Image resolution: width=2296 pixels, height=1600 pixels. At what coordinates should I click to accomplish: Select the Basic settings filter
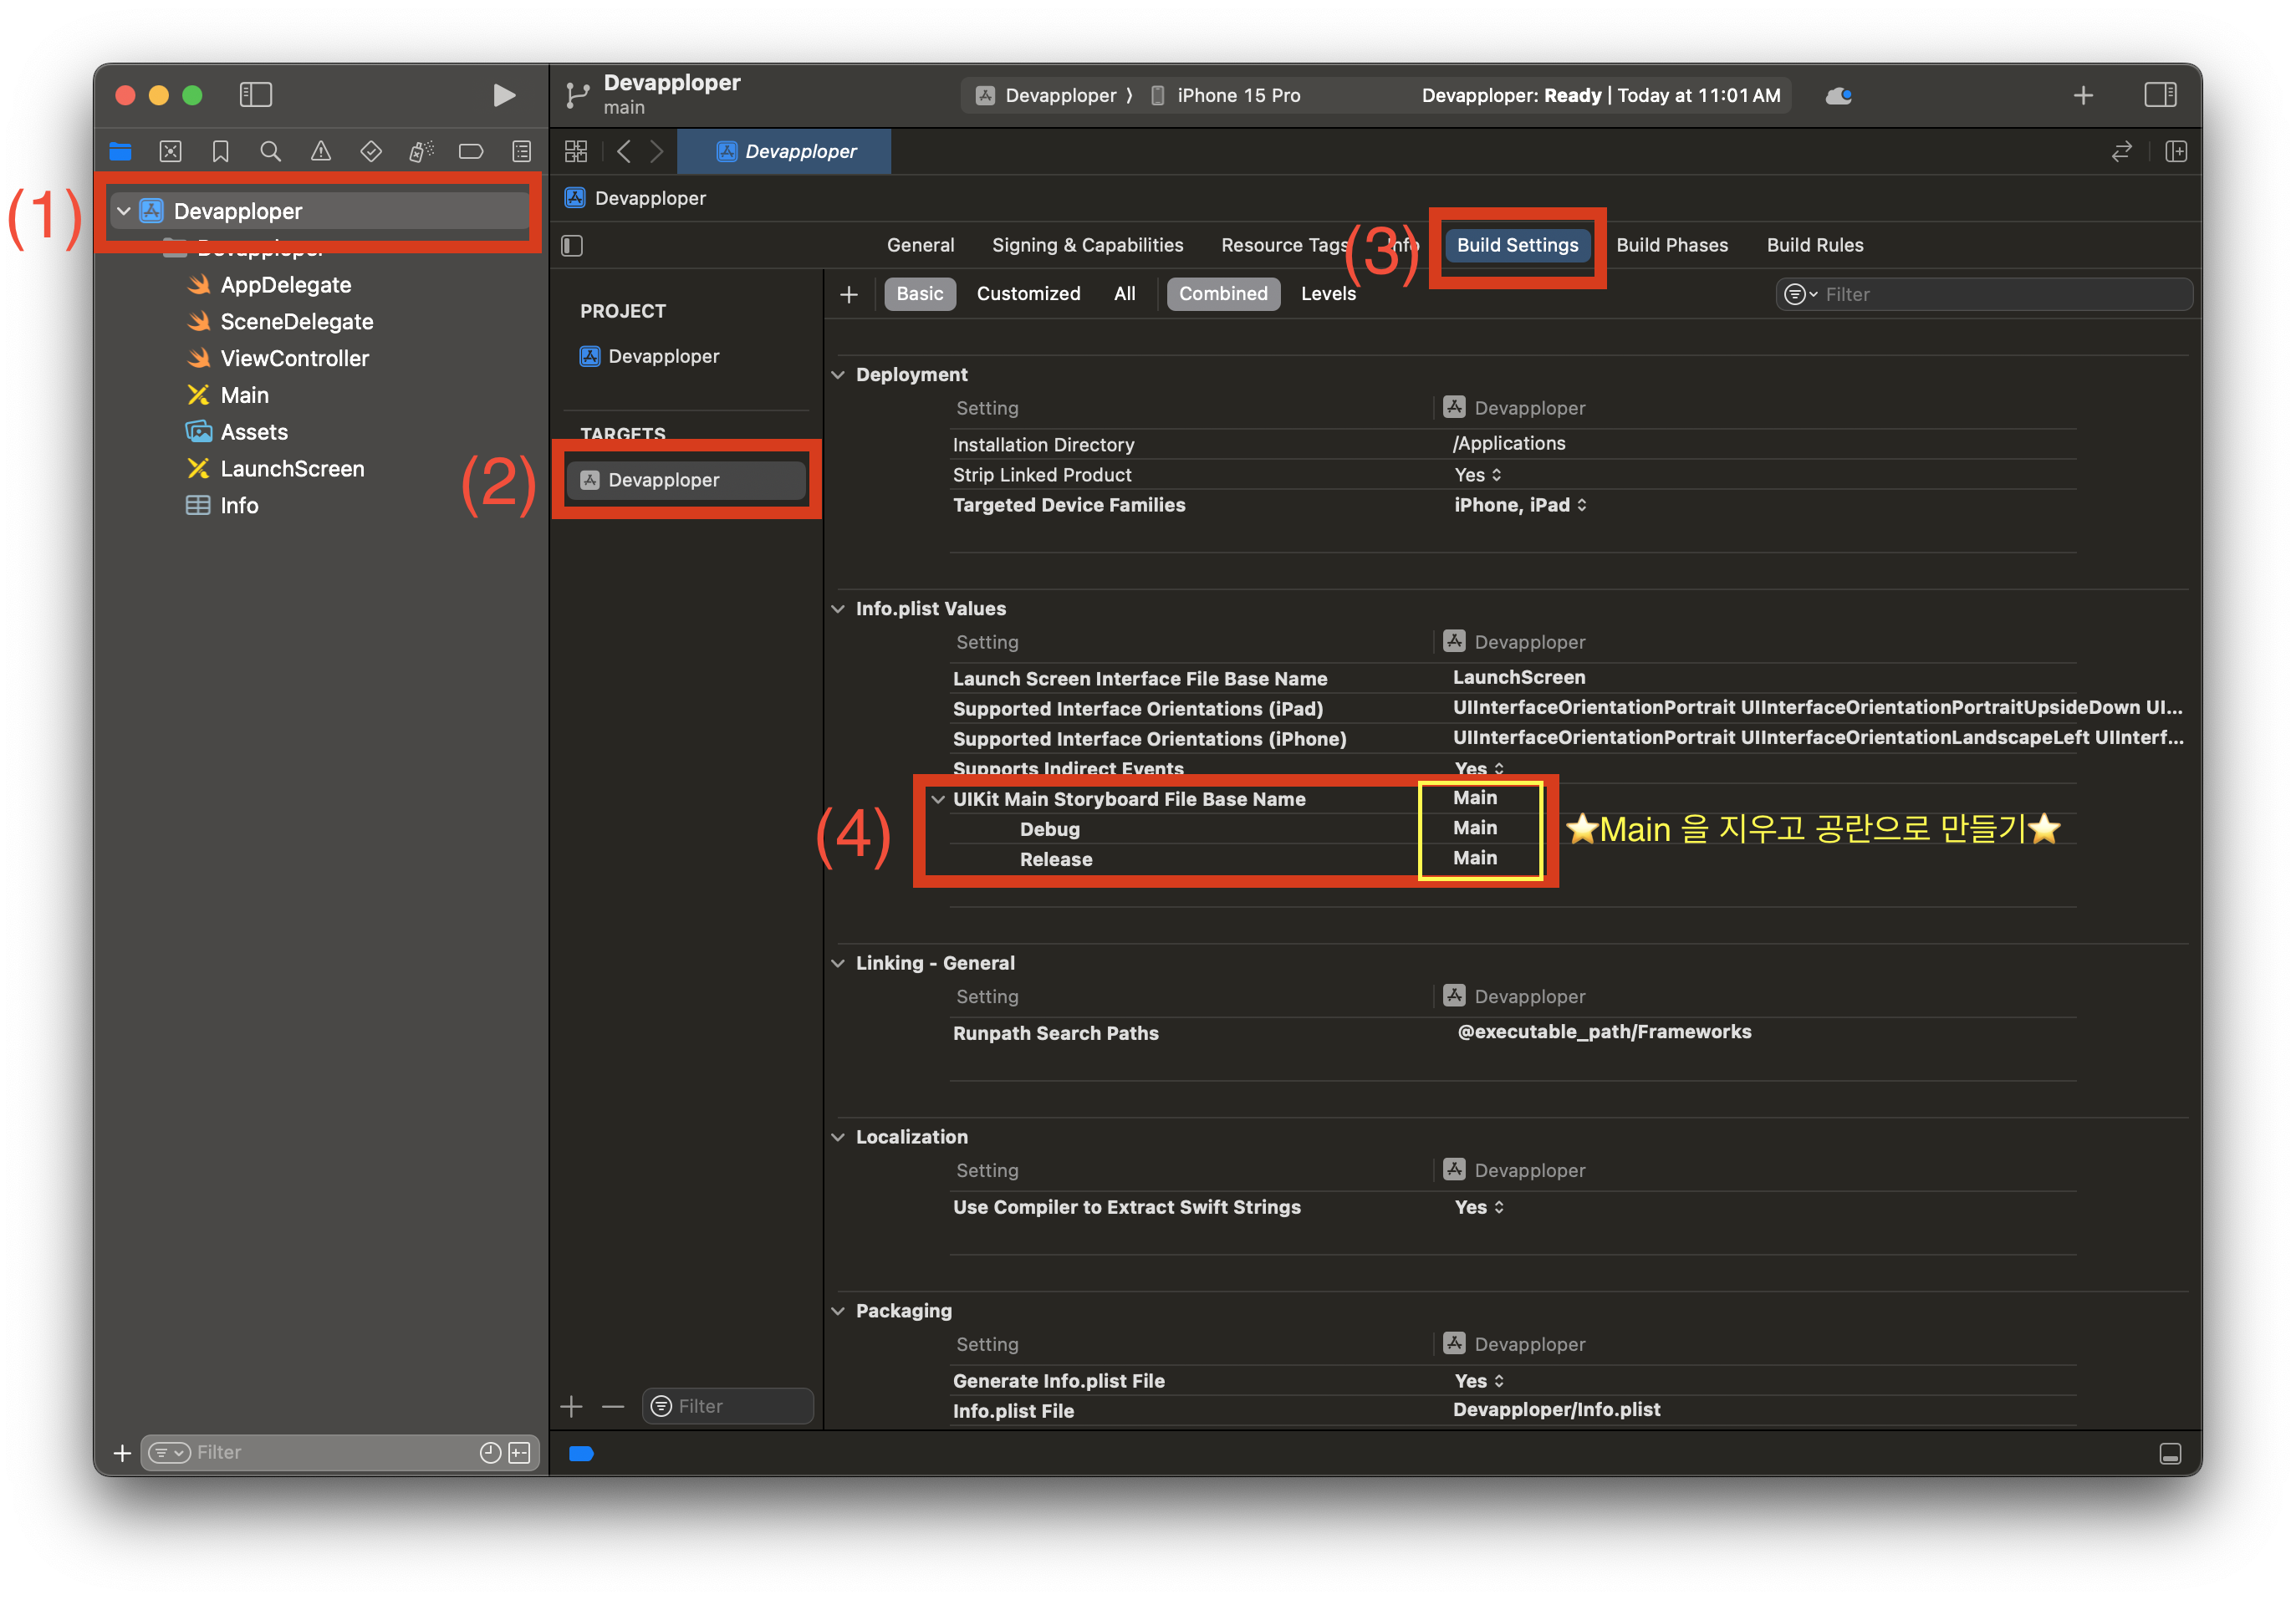pyautogui.click(x=919, y=294)
